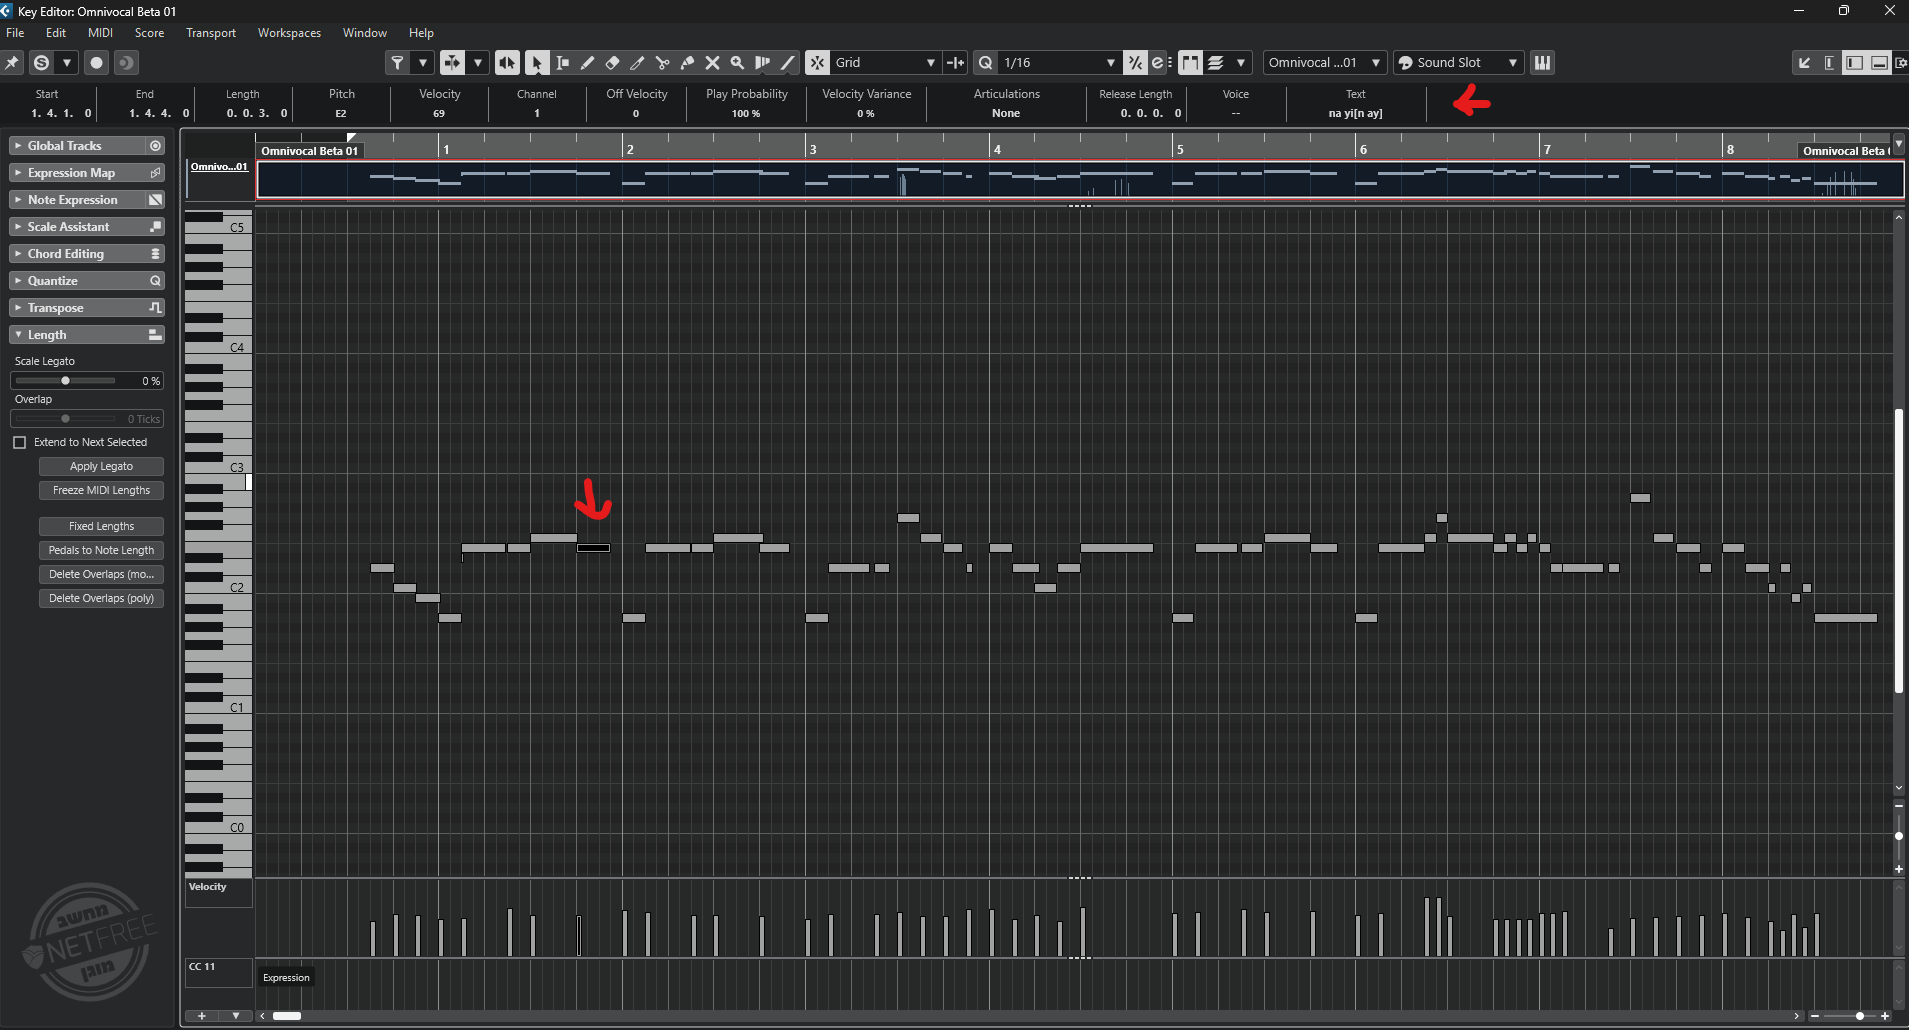Select the Draw pencil tool
Screen dimensions: 1909x1030
(x=587, y=63)
